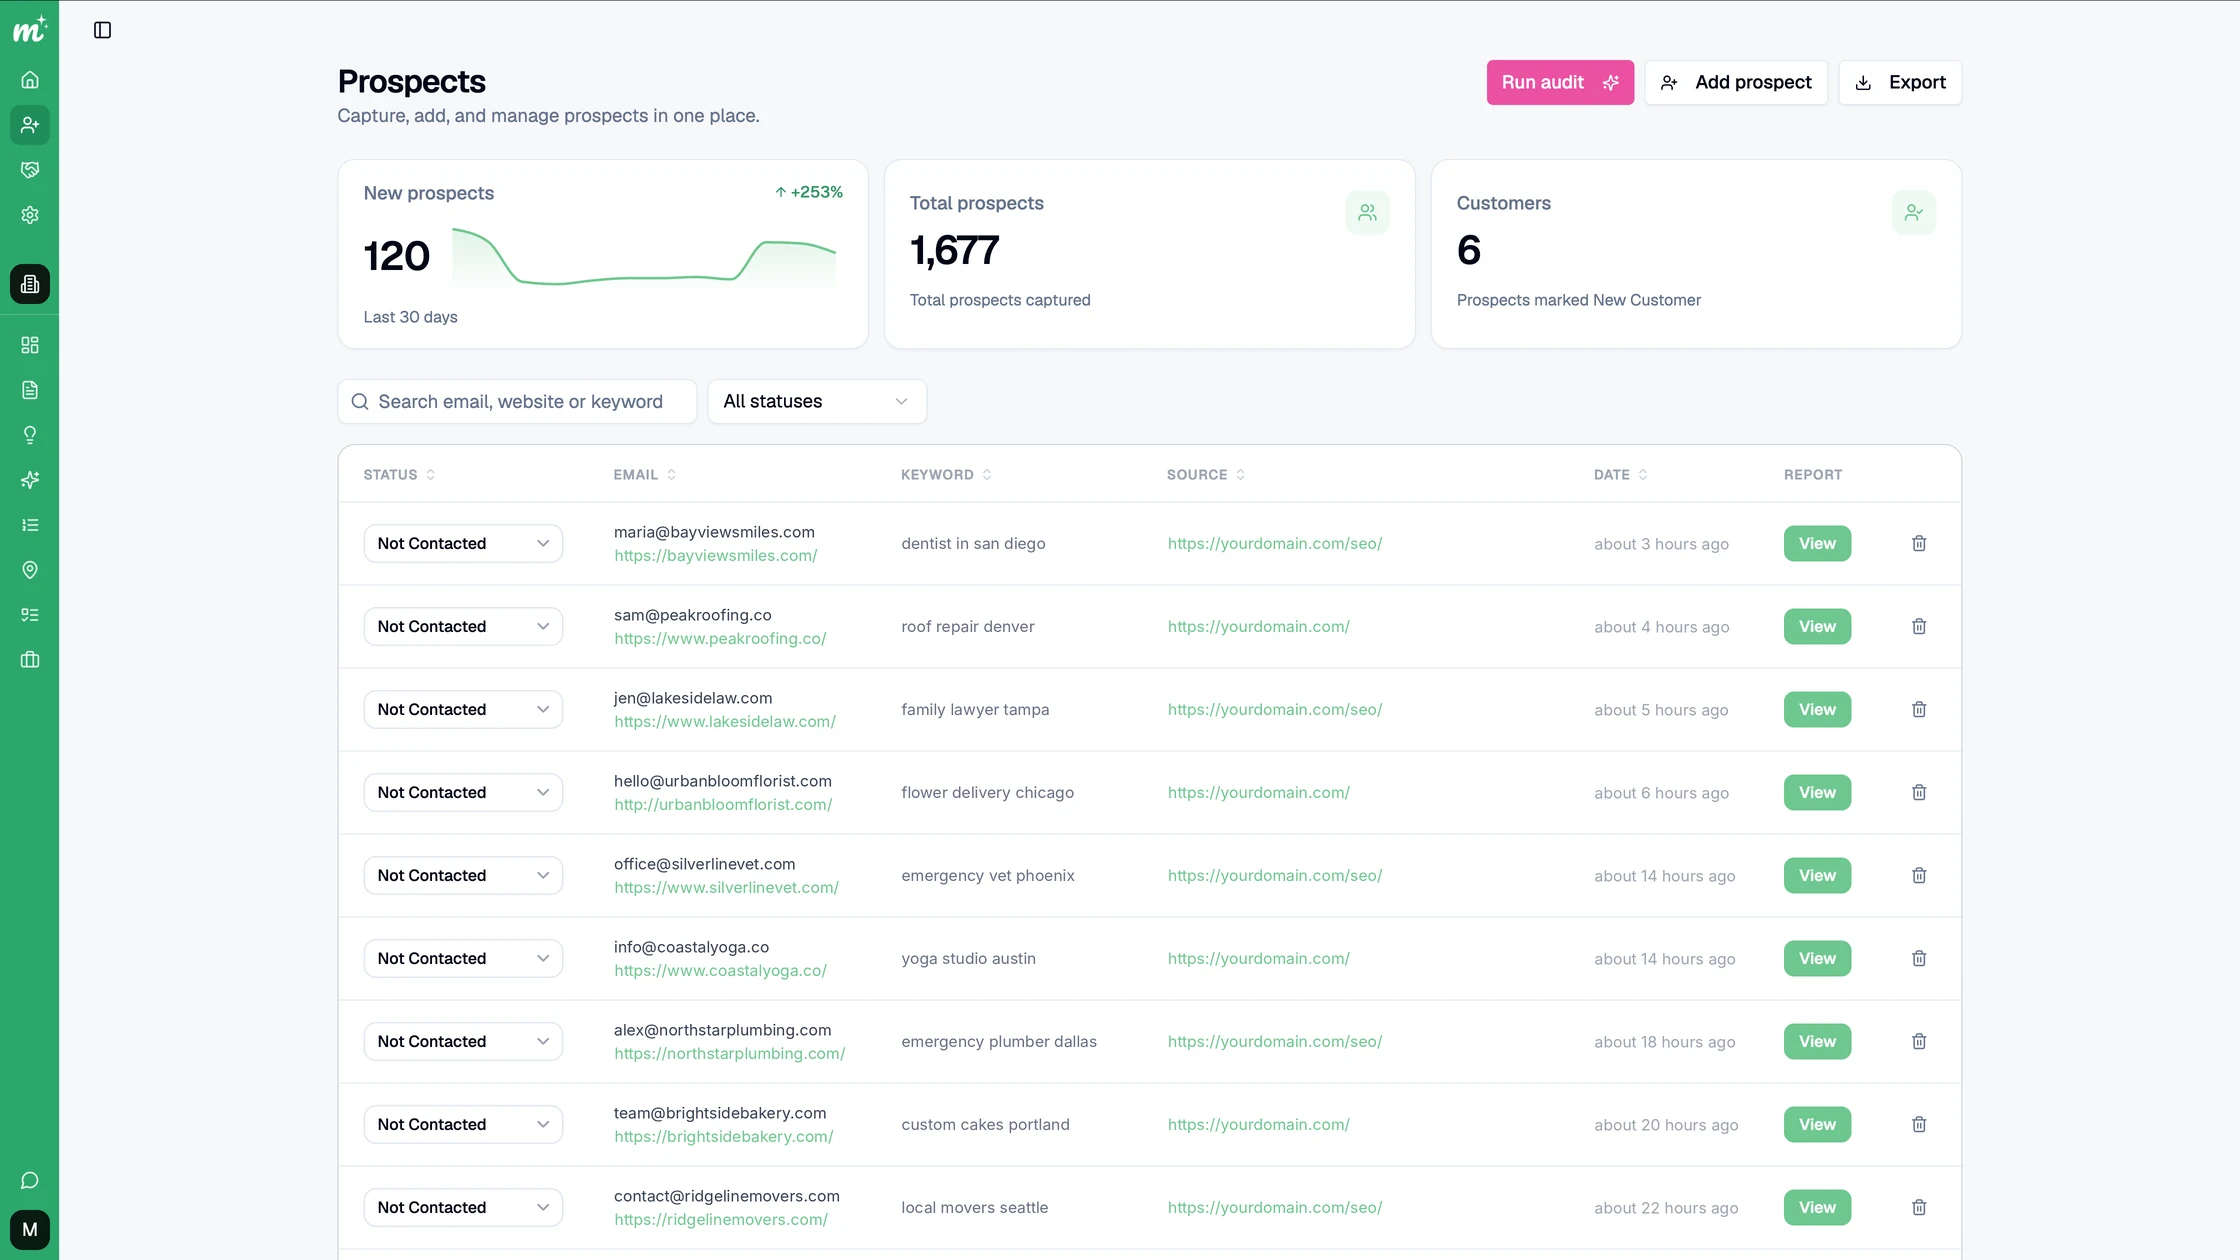Open the dashboard grid sidebar icon
This screenshot has width=2240, height=1260.
pyautogui.click(x=30, y=345)
